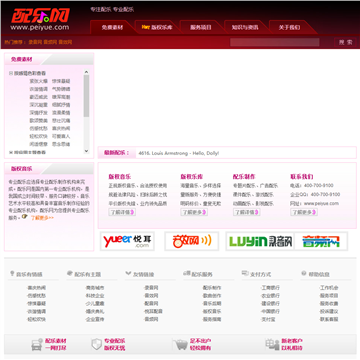Click the peiyue.com site logo
This screenshot has width=360, height=360.
(40, 19)
